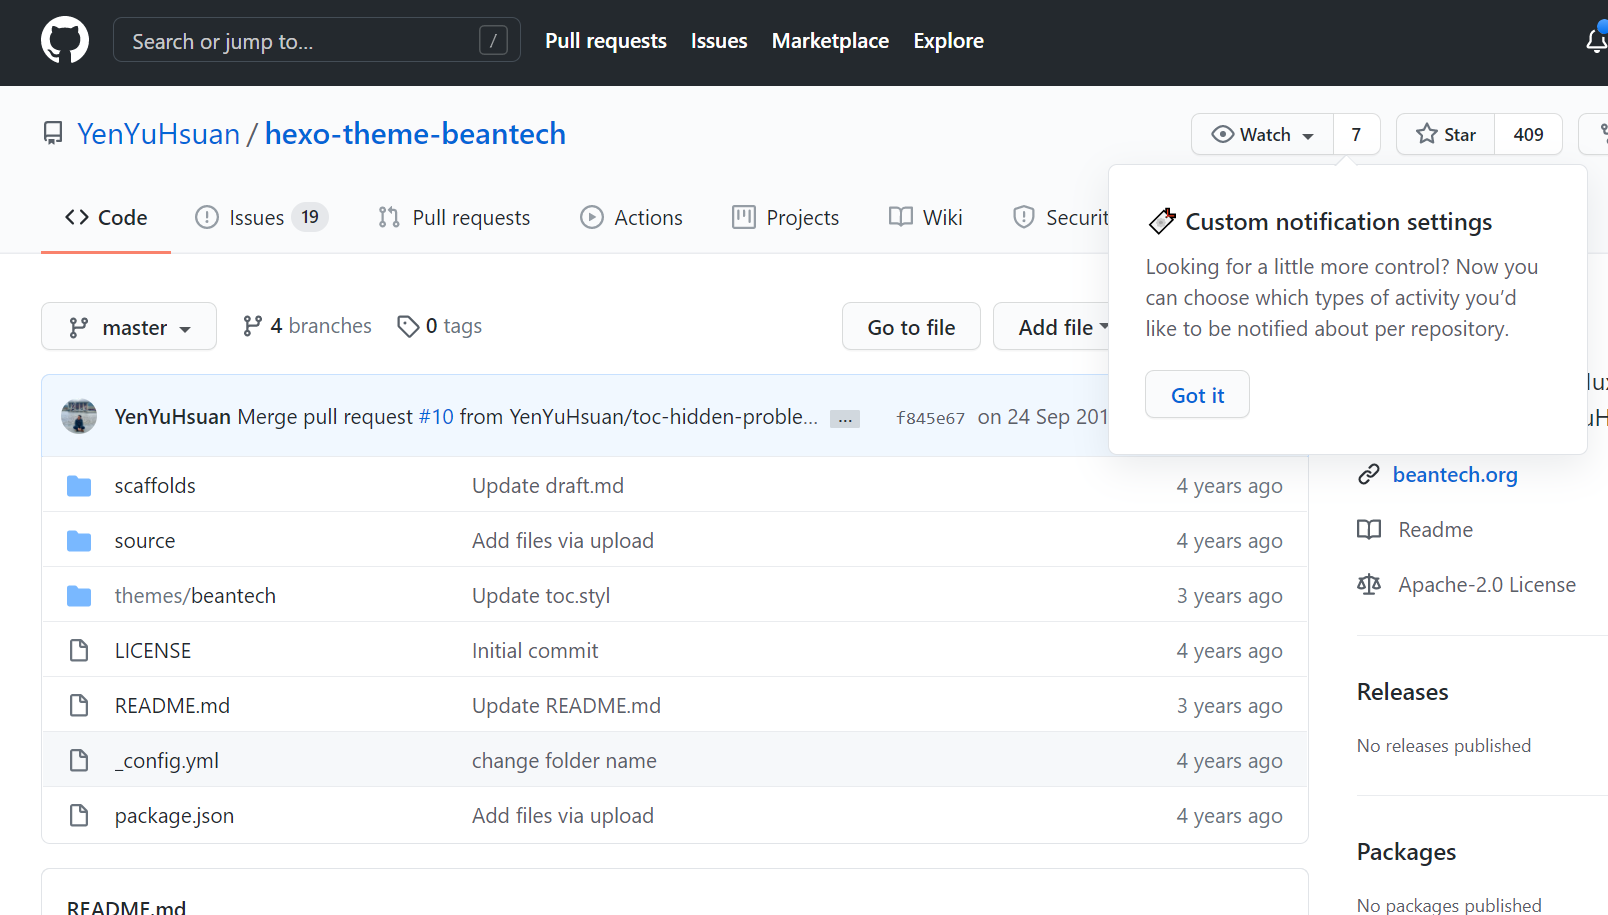The width and height of the screenshot is (1608, 915).
Task: Click Pull requests in the top navigation
Action: [606, 41]
